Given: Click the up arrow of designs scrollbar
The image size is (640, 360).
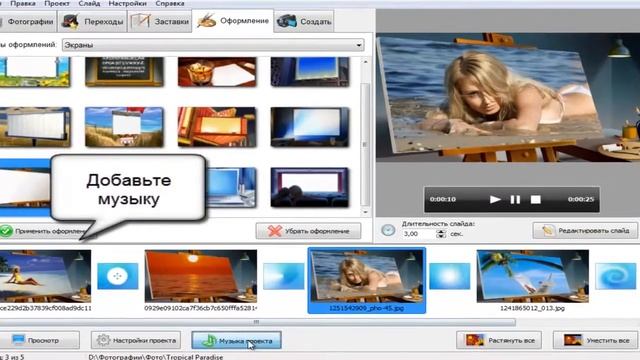Looking at the screenshot, I should tap(365, 62).
